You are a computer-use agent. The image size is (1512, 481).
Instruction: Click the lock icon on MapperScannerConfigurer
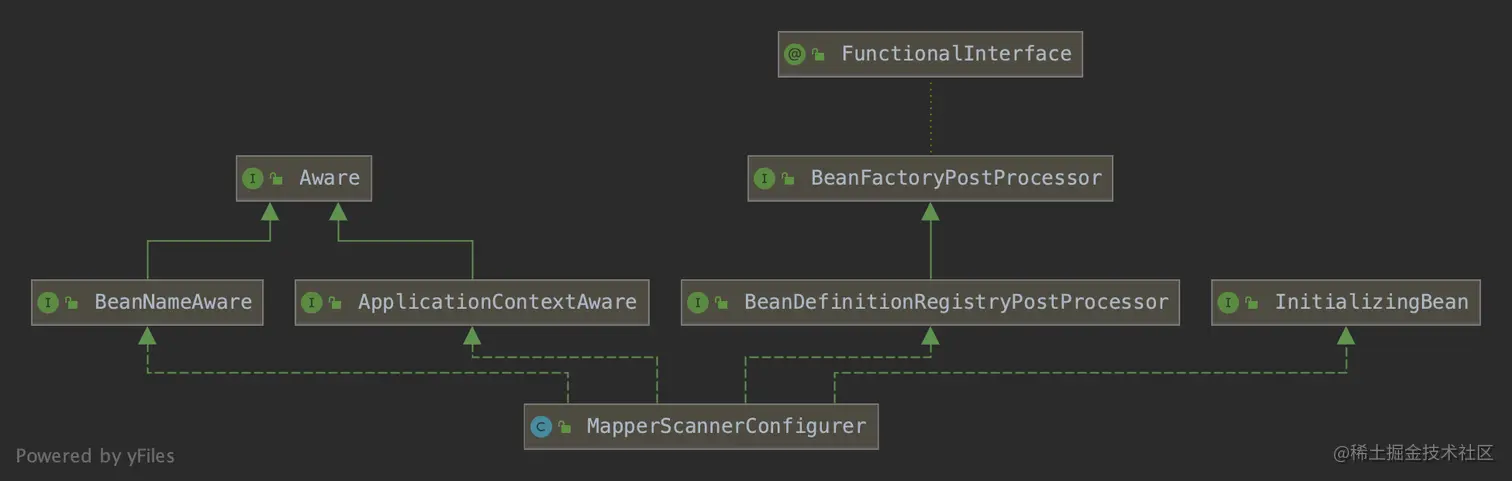tap(564, 428)
